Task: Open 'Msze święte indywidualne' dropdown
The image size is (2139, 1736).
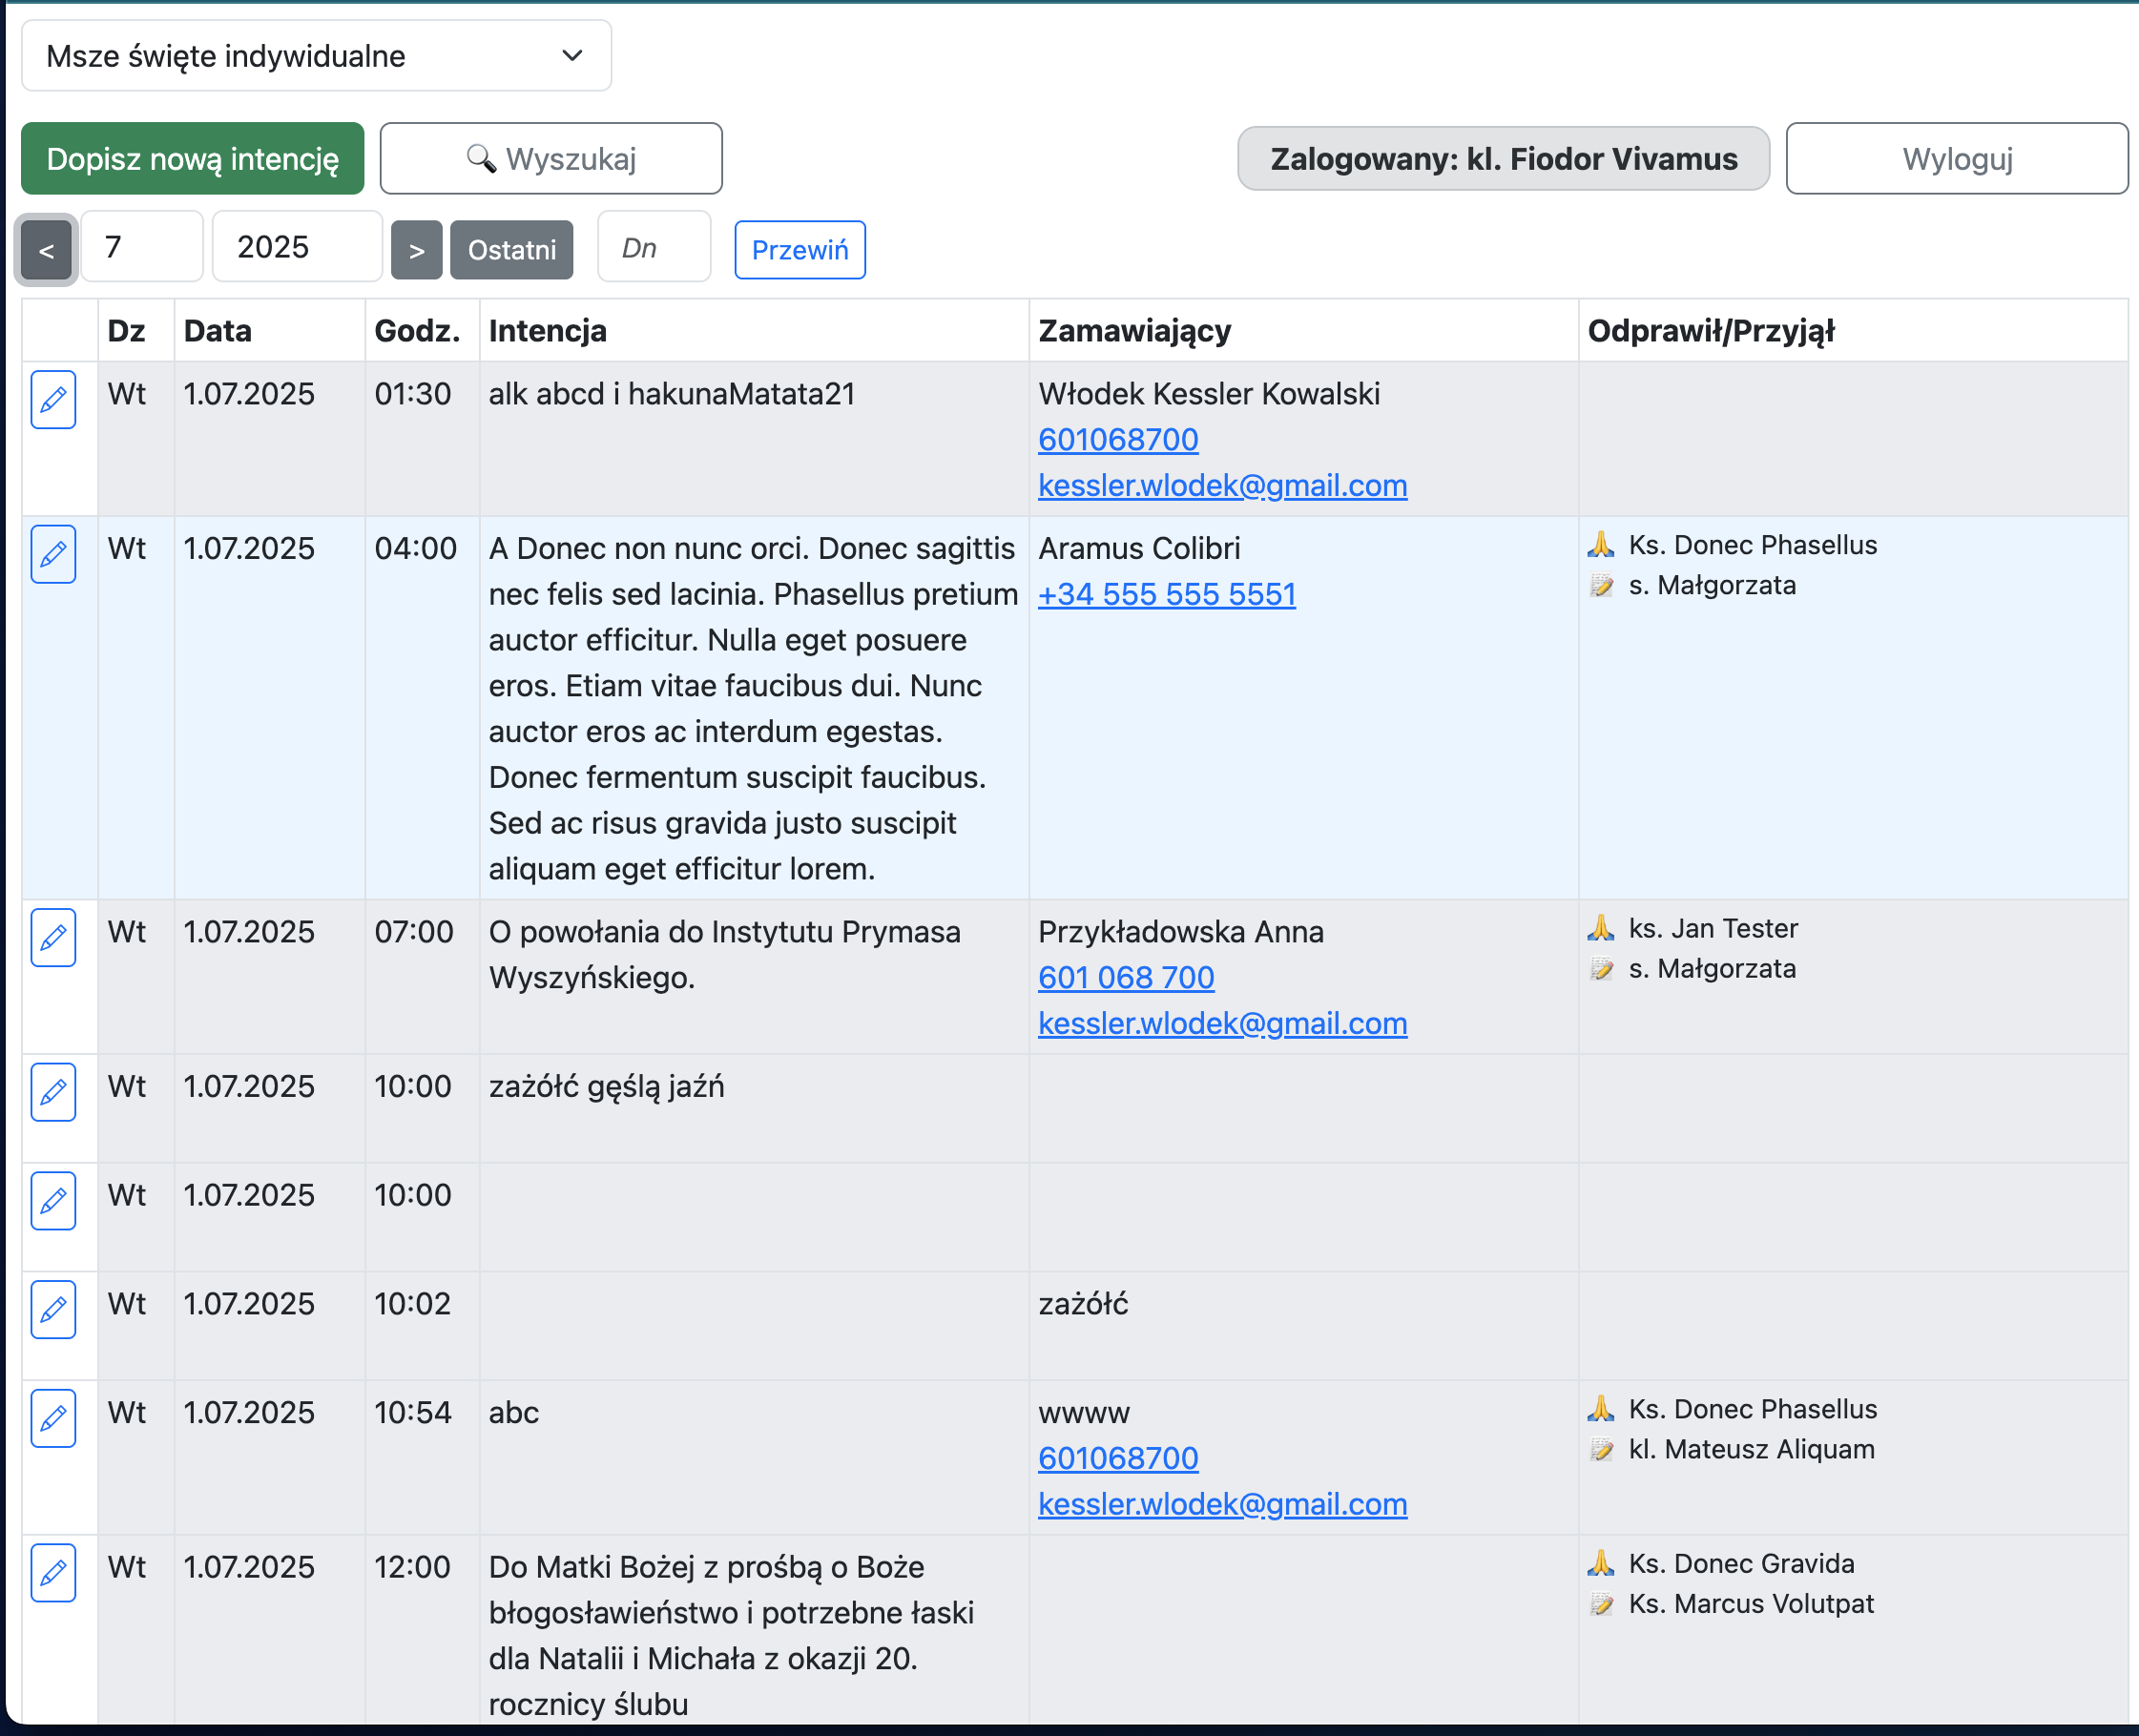Action: click(316, 56)
